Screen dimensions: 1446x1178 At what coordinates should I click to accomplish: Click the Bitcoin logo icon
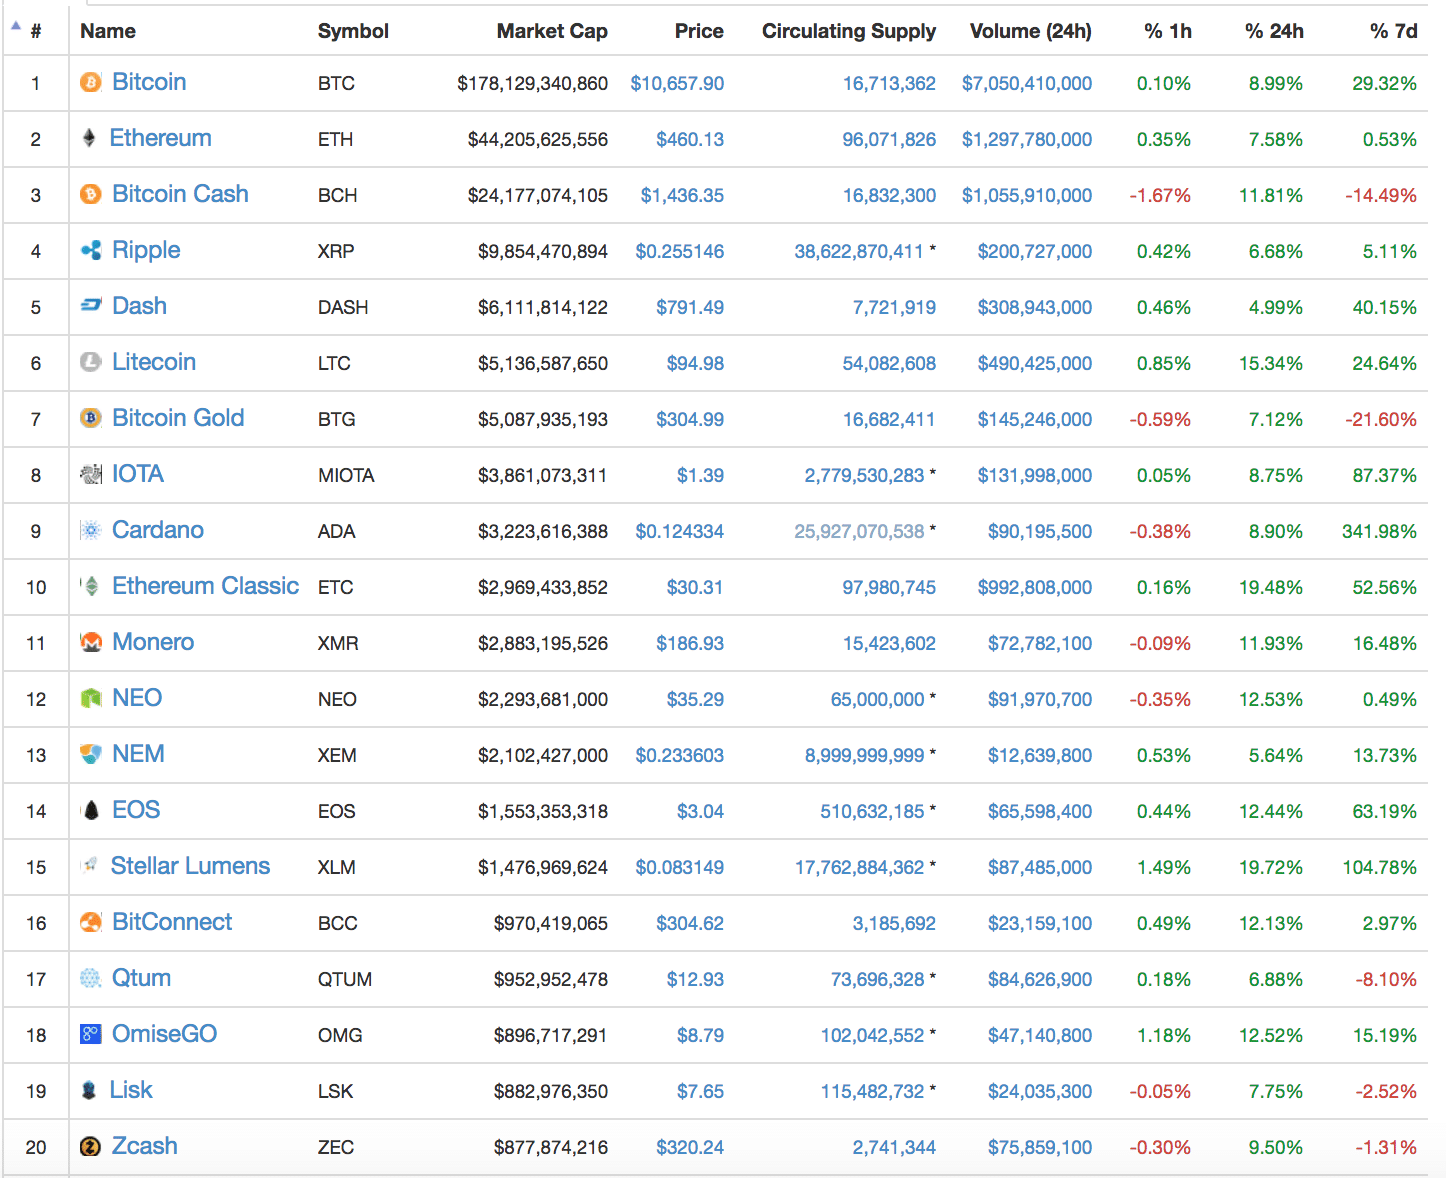click(91, 83)
